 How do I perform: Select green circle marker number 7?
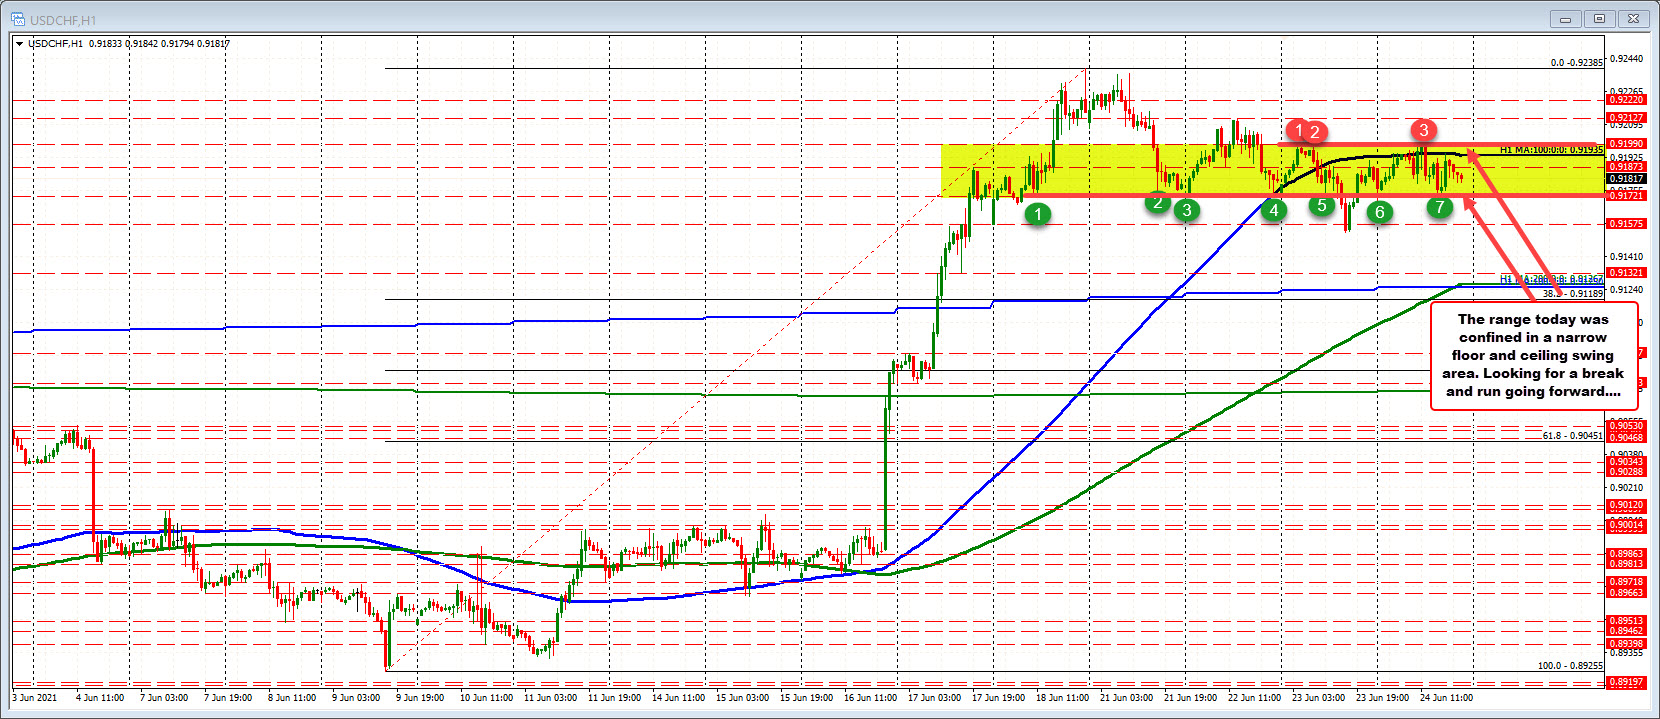tap(1439, 207)
